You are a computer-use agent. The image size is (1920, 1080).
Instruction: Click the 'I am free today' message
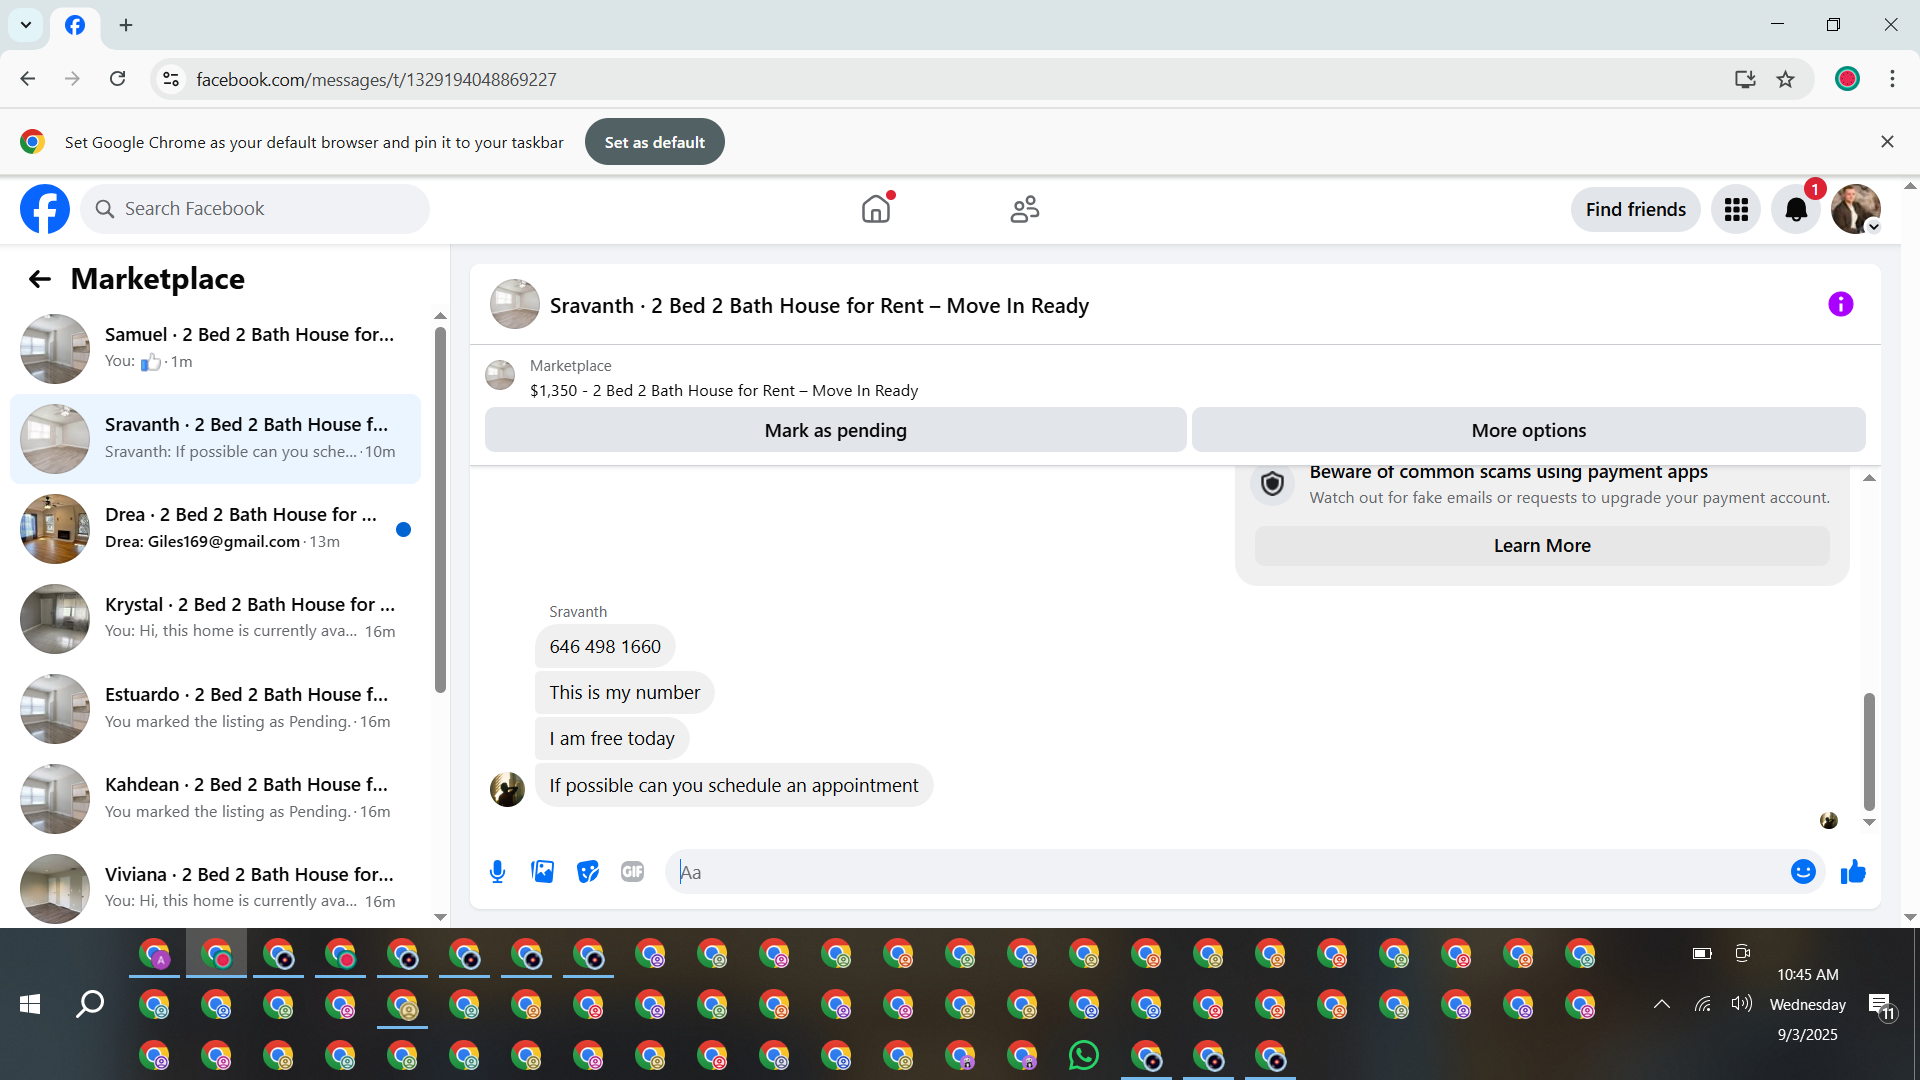click(612, 739)
